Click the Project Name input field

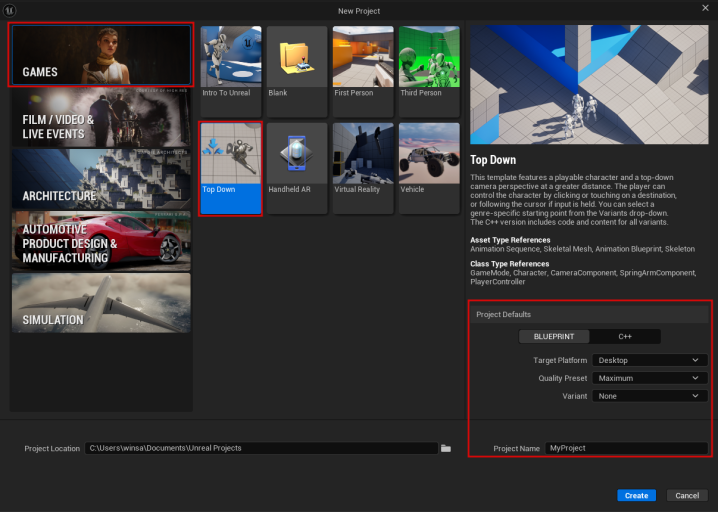(x=626, y=448)
